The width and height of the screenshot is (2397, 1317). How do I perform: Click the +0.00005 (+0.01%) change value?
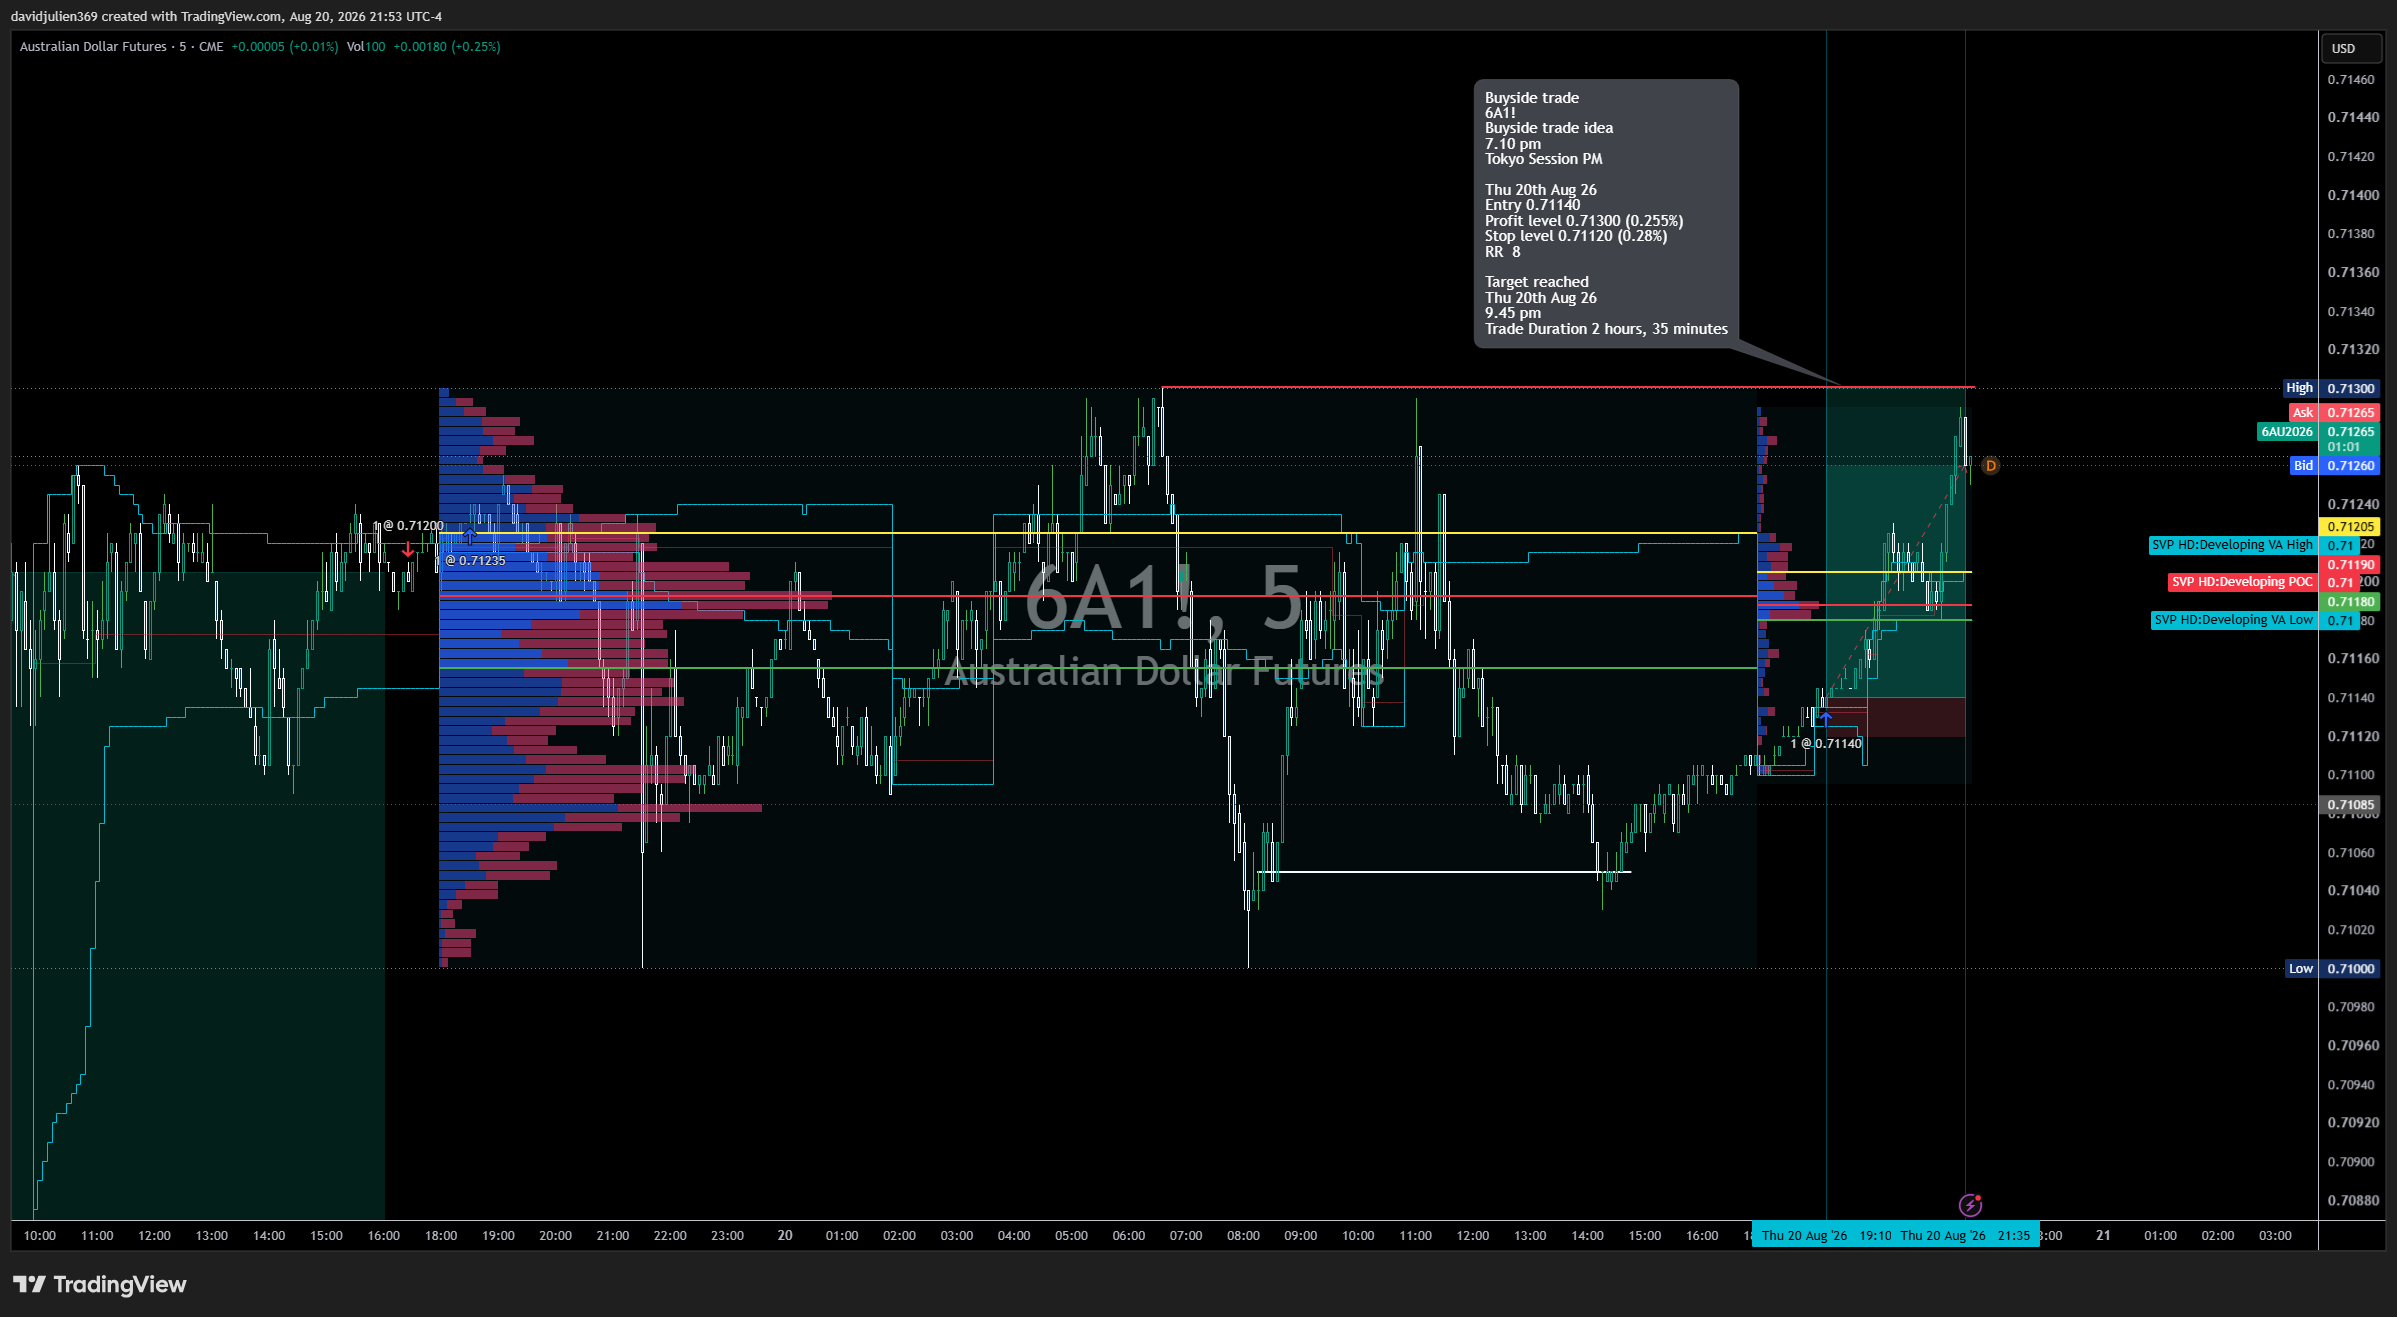click(x=284, y=46)
